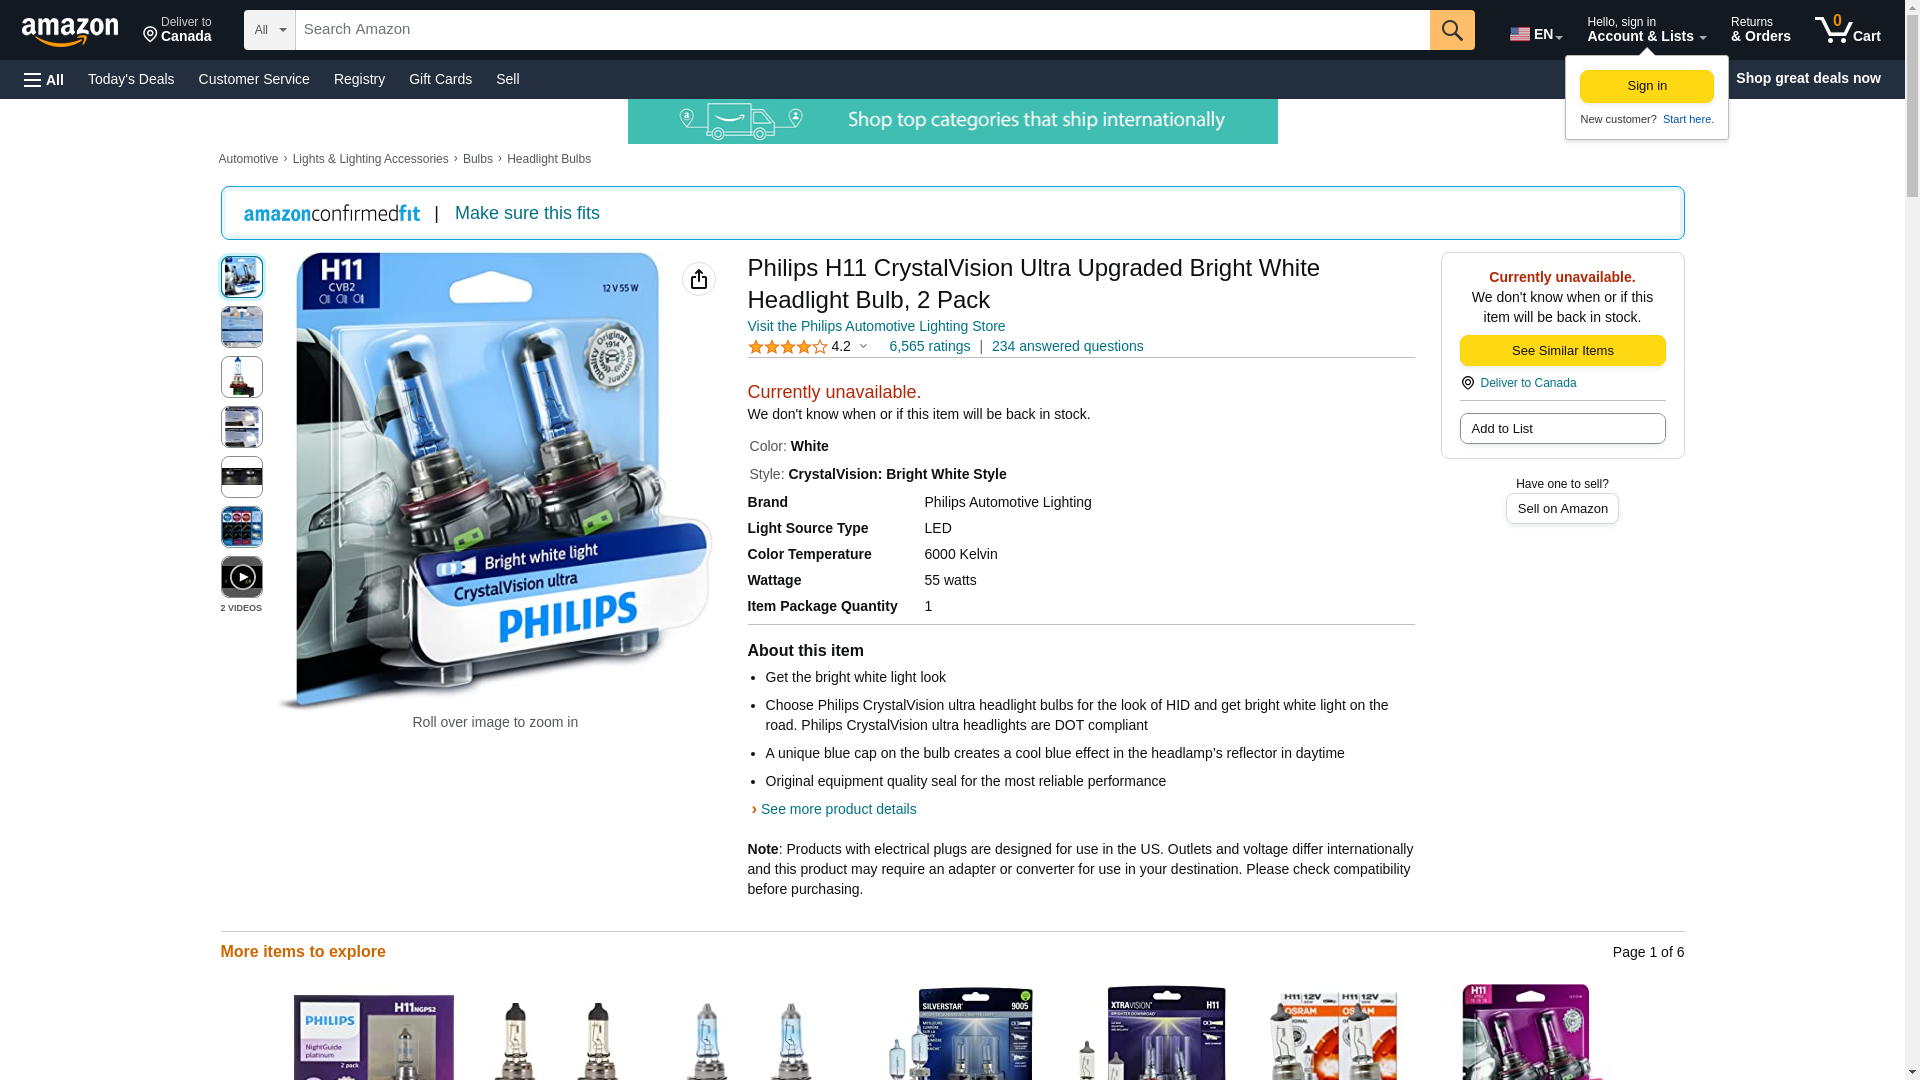
Task: Focus the Search Amazon input field
Action: pos(862,30)
